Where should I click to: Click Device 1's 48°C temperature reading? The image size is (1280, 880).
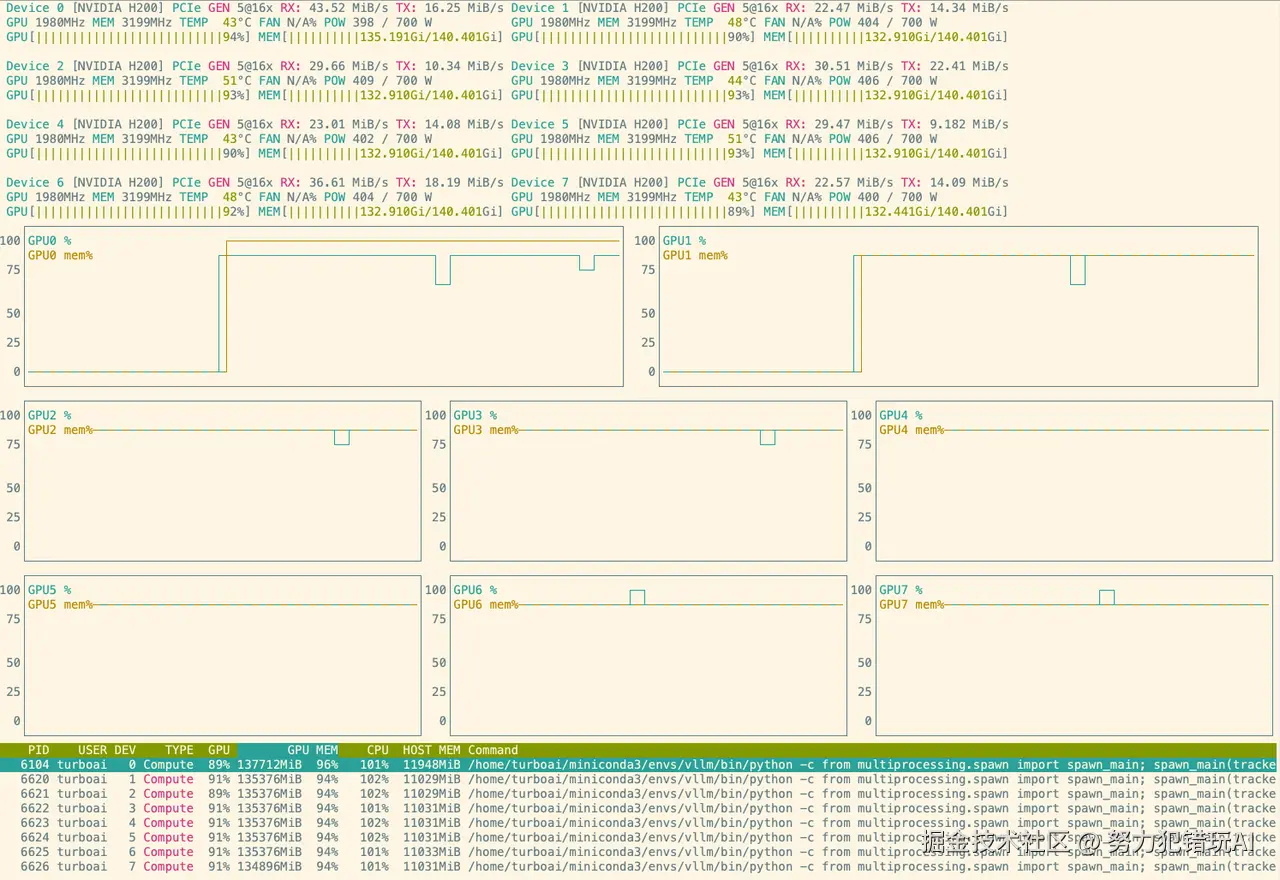(x=742, y=22)
